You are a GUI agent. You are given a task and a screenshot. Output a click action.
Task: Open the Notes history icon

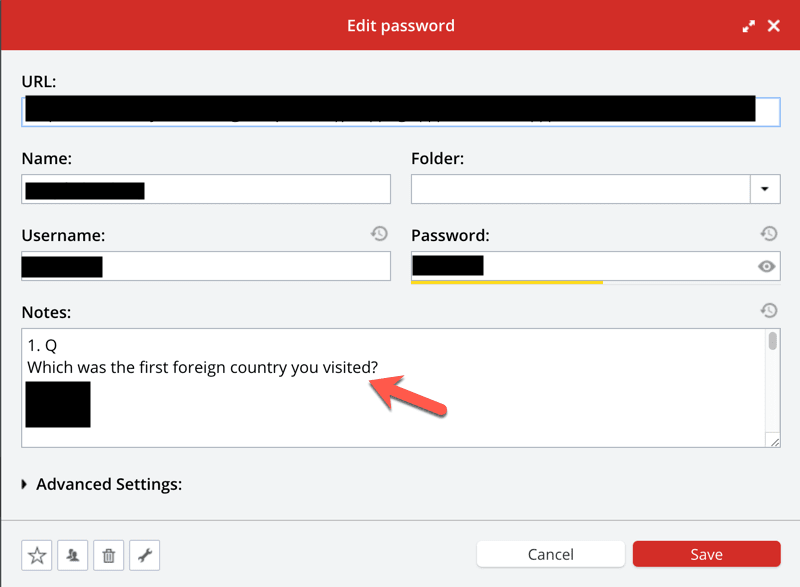pos(768,311)
